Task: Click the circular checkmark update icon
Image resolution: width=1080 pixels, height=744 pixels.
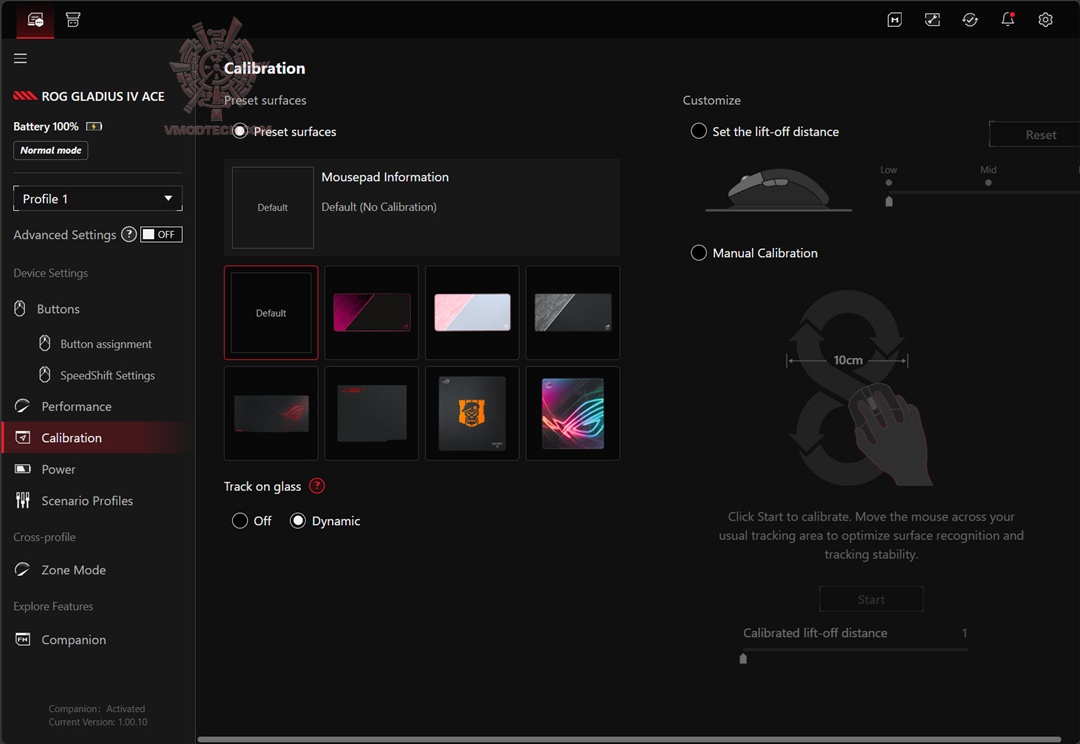Action: 970,20
